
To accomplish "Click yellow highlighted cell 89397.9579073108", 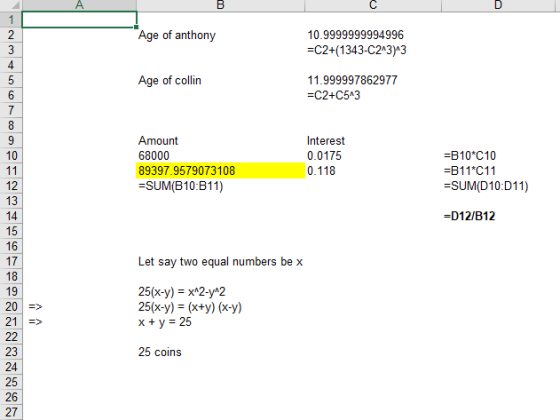I will [x=221, y=171].
